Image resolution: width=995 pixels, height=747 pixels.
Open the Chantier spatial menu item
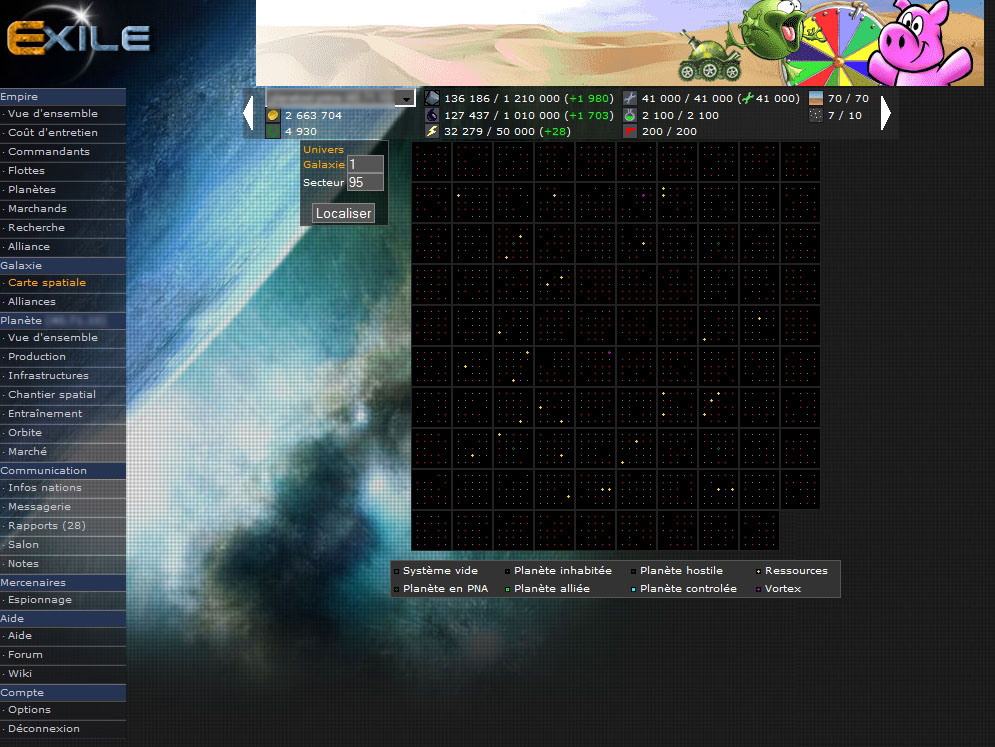(52, 395)
